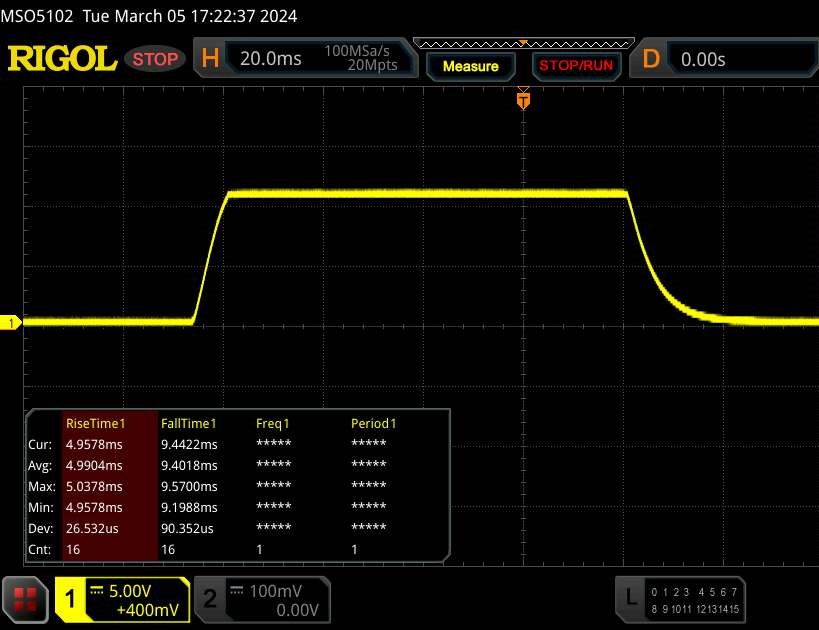The image size is (819, 630).
Task: Select the RiseTime1 measurement column header
Action: 96,424
